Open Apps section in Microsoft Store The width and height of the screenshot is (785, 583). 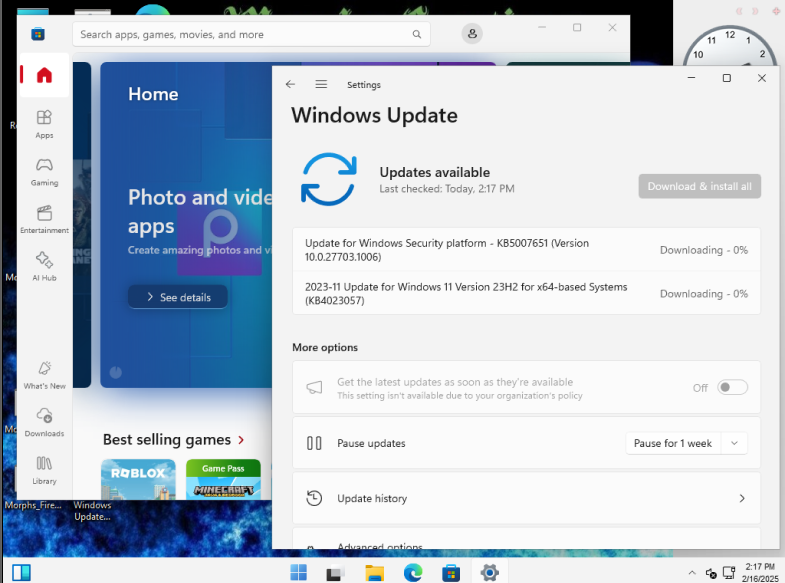44,124
